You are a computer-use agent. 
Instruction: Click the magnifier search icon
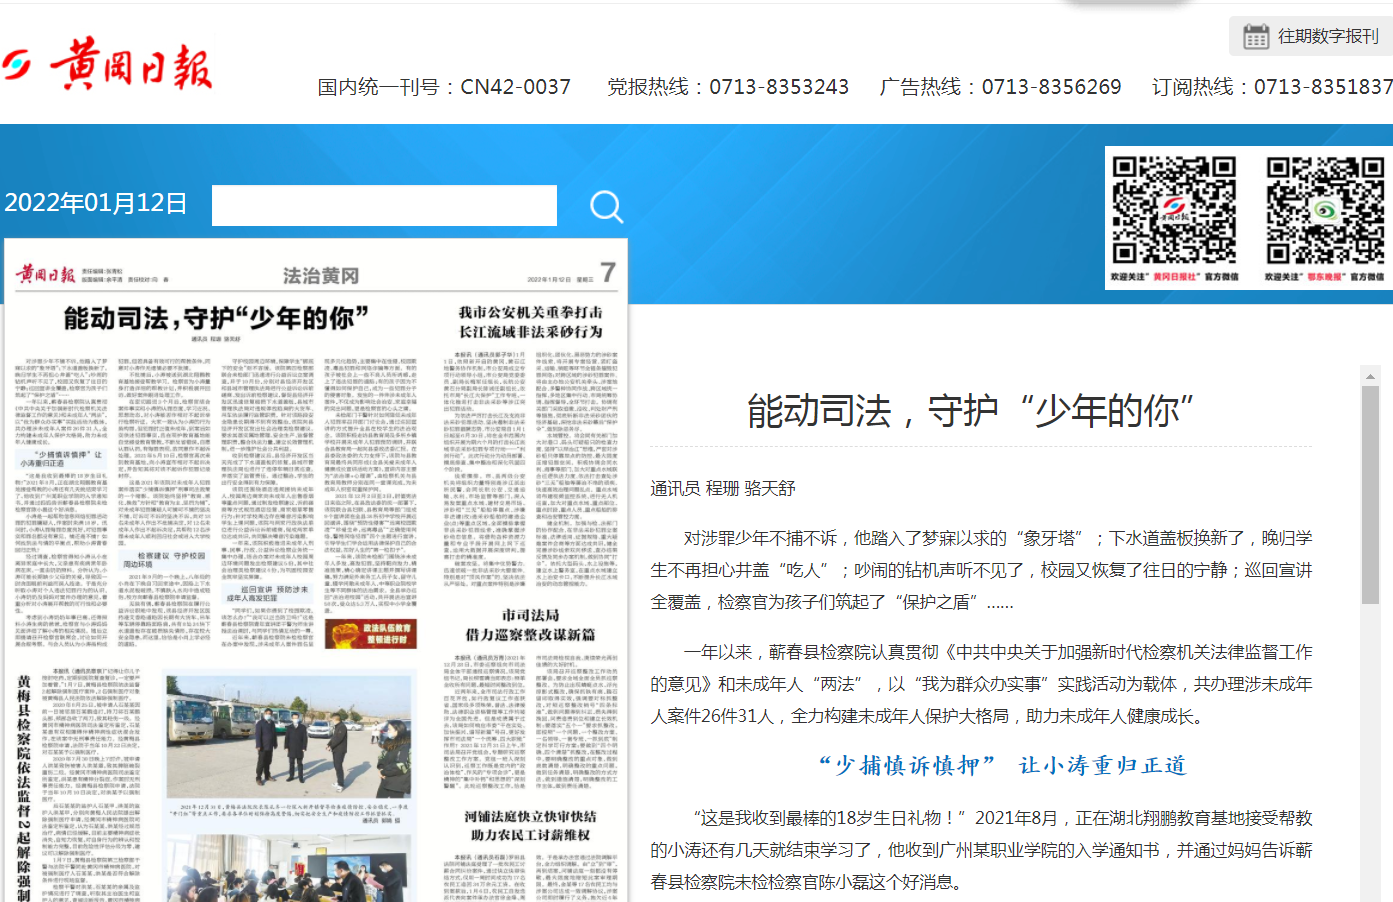click(606, 206)
